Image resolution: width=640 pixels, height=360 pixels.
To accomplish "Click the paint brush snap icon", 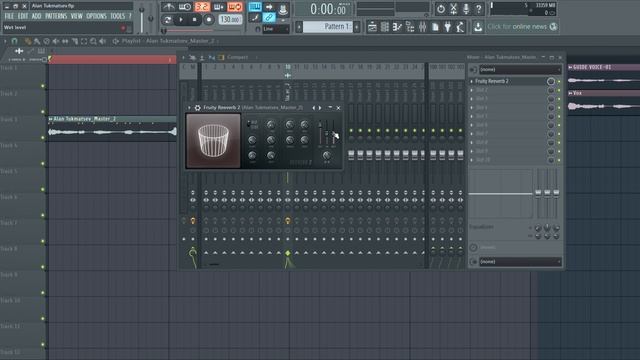I will [255, 18].
